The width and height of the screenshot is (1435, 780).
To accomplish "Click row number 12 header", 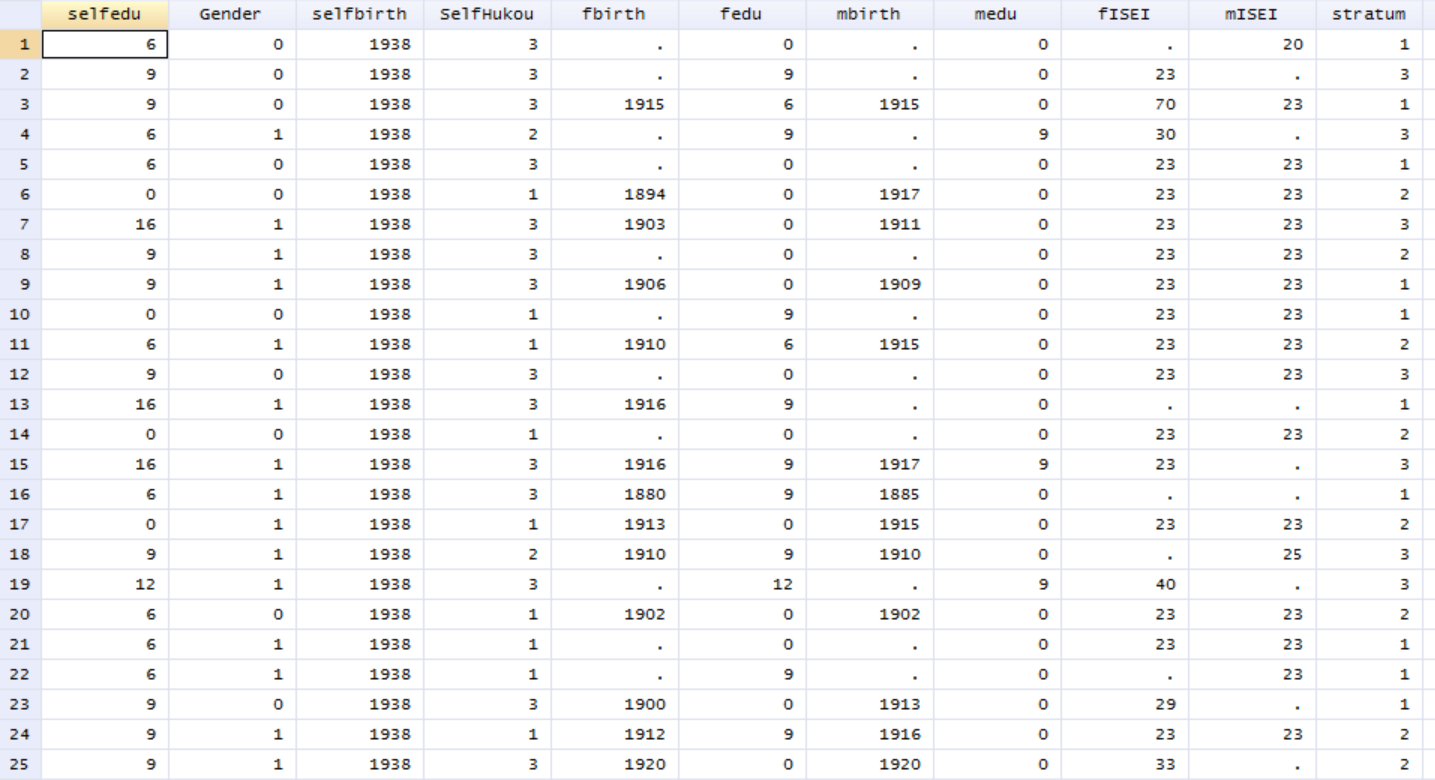I will (21, 374).
